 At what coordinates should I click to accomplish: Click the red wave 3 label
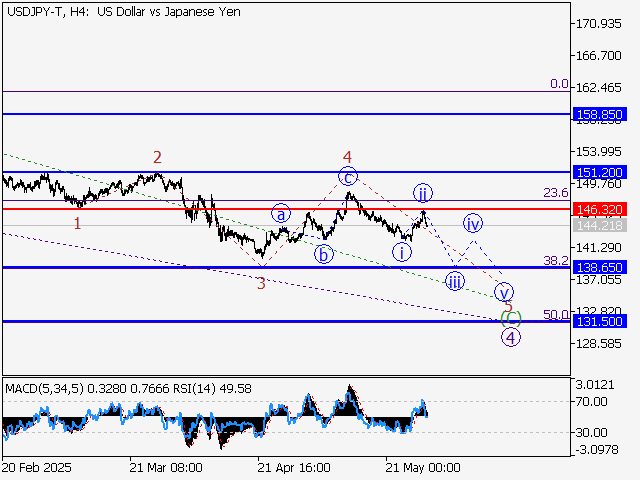[260, 283]
